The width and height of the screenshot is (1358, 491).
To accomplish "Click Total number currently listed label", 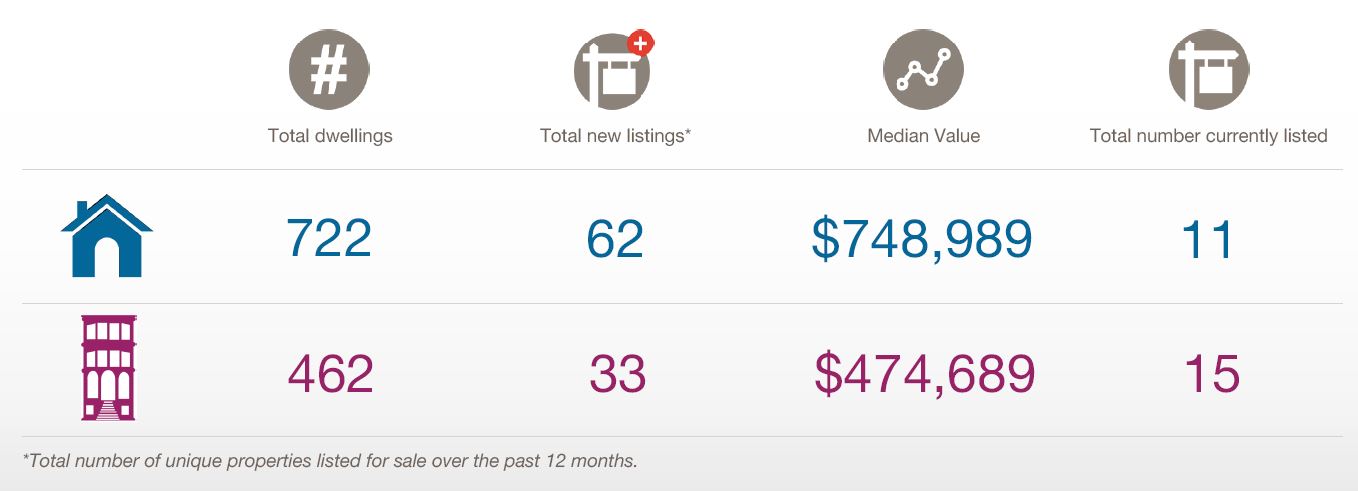I will (x=1209, y=136).
